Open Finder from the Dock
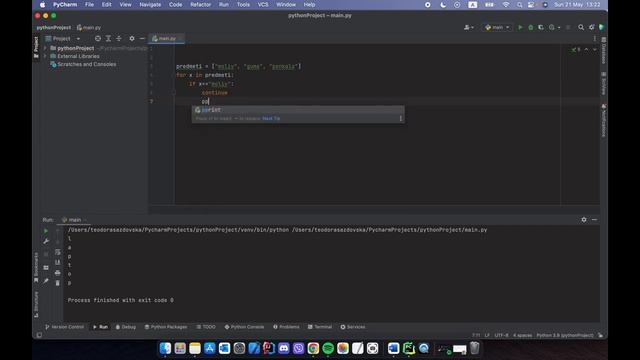This screenshot has width=640, height=360. tap(165, 348)
